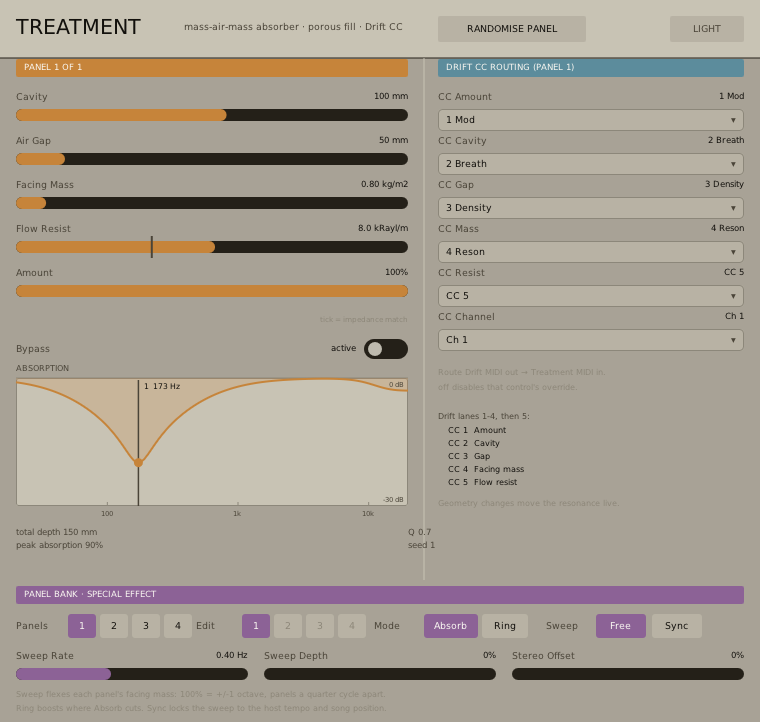Open the CC Cavity dropdown
Viewport: 760px width, 722px height.
(591, 164)
